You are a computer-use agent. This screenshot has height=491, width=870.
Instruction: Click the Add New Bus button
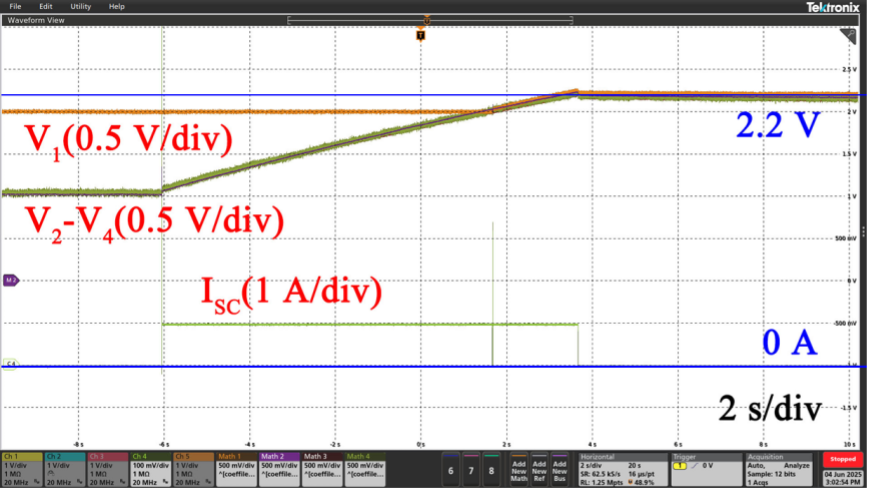pos(560,470)
